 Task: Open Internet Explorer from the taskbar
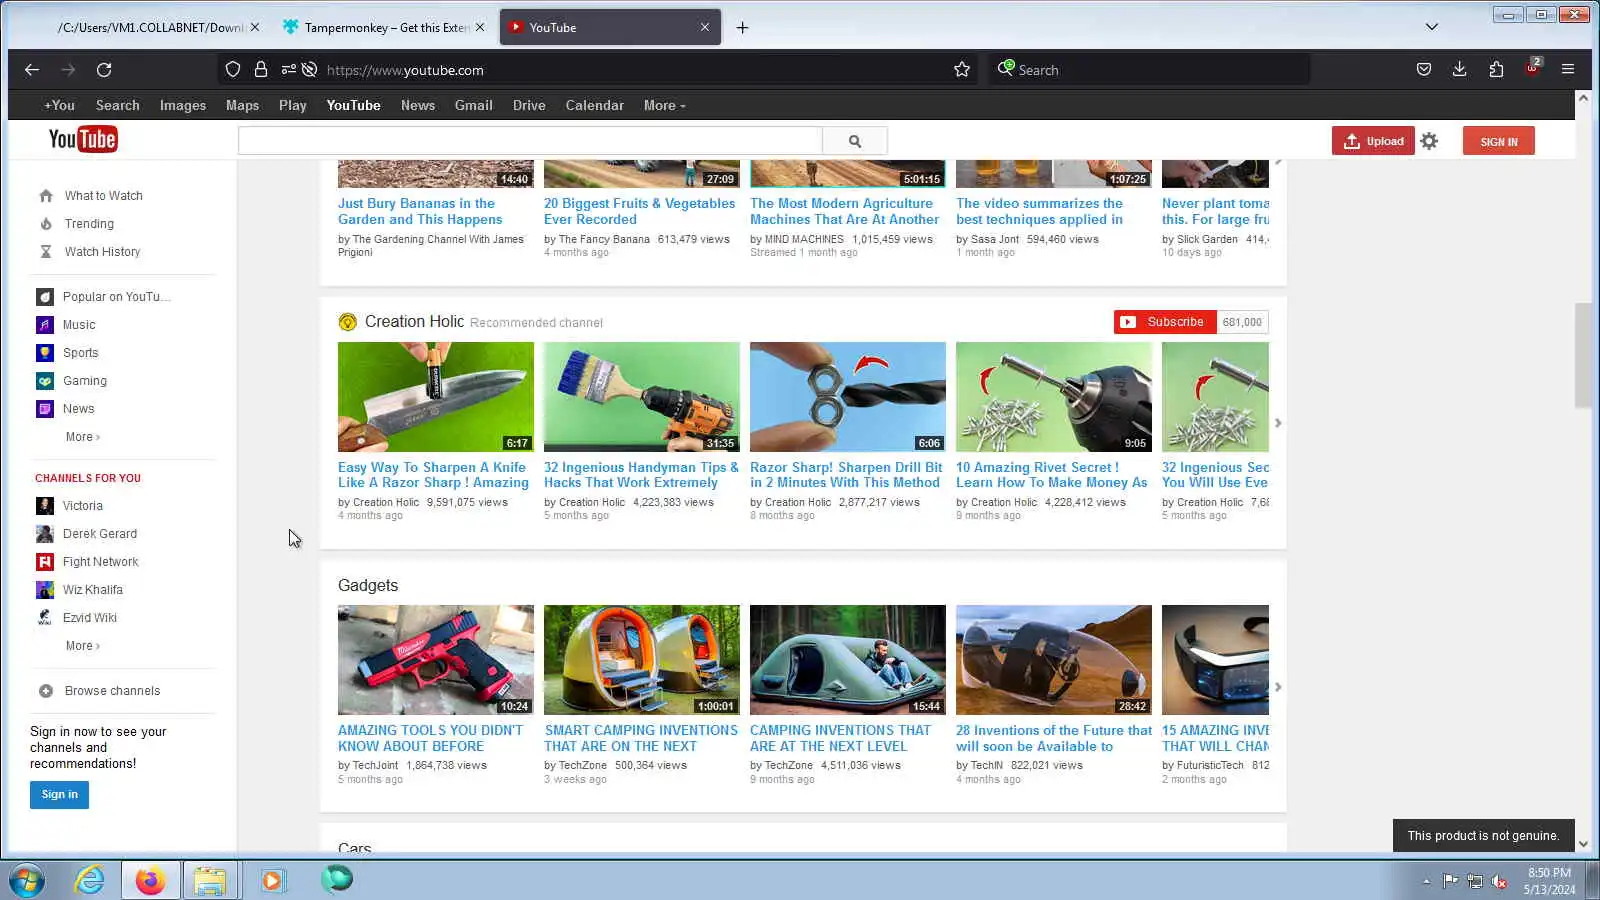coord(90,880)
